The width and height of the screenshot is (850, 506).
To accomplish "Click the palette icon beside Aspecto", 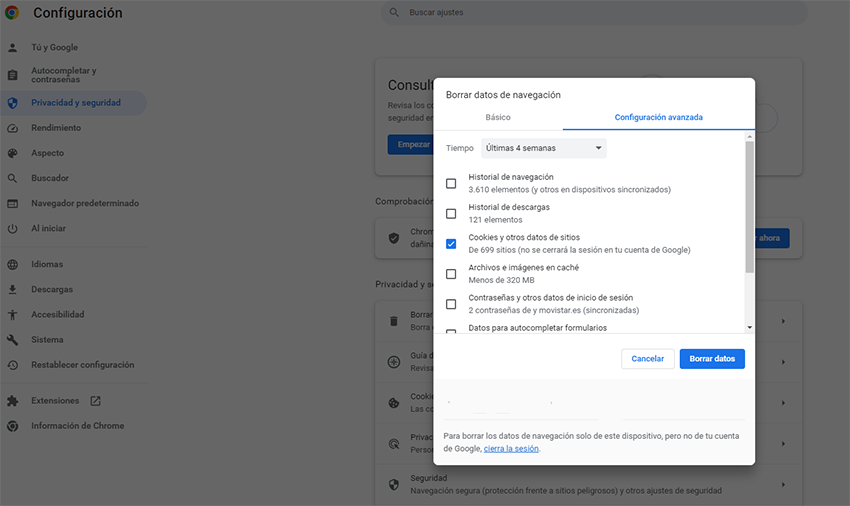I will (12, 153).
